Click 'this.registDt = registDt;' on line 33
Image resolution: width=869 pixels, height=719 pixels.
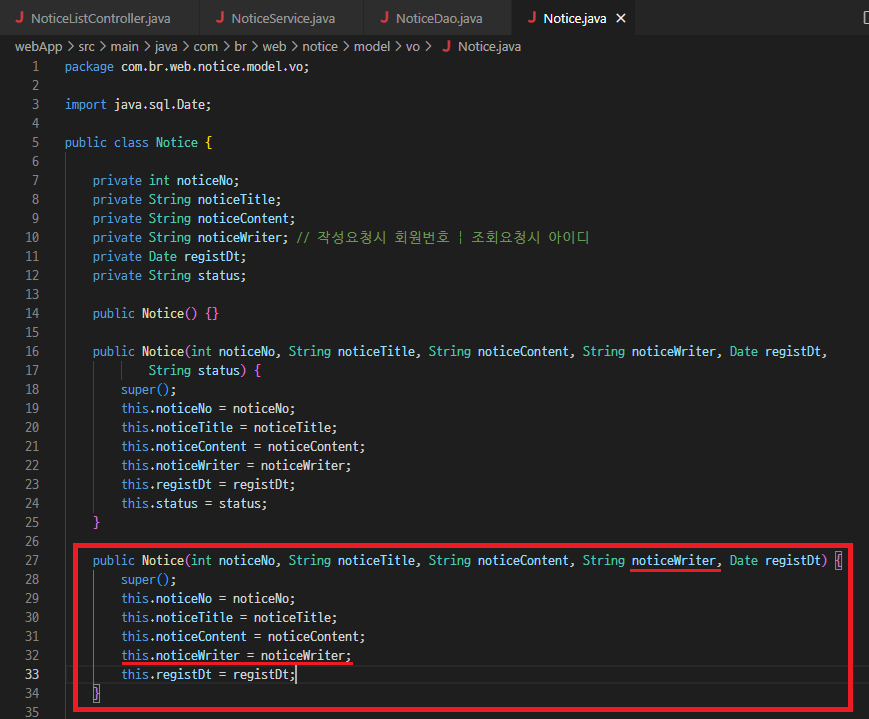point(208,675)
